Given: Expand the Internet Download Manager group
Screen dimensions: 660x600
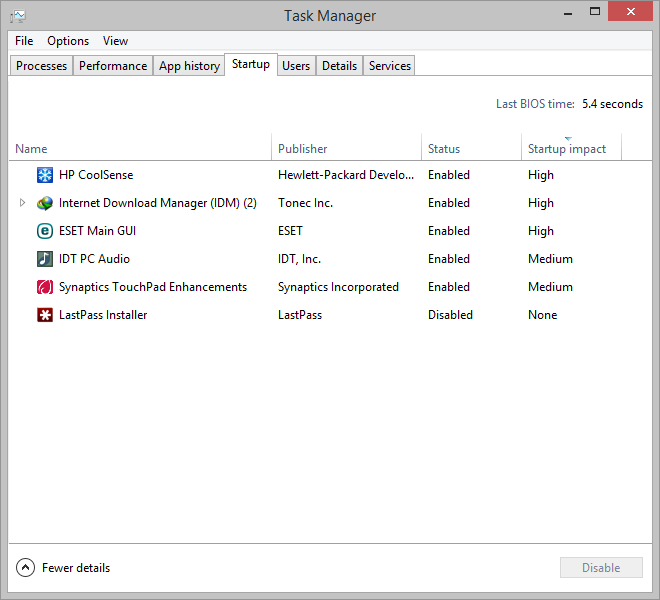Looking at the screenshot, I should tap(22, 203).
